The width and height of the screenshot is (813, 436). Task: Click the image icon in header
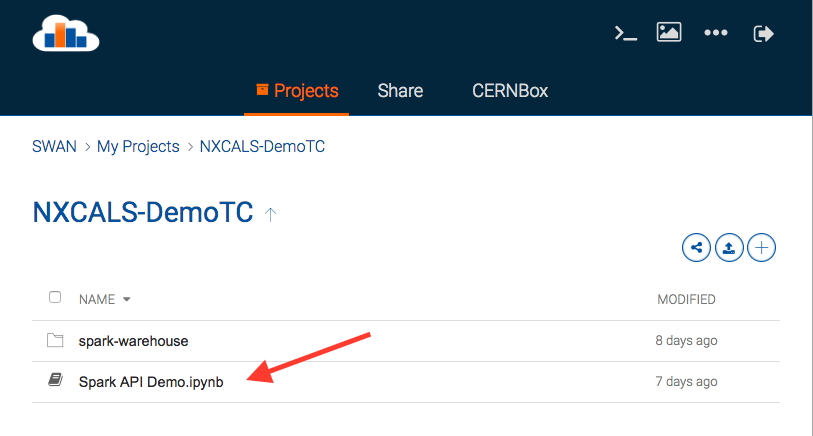pyautogui.click(x=669, y=32)
